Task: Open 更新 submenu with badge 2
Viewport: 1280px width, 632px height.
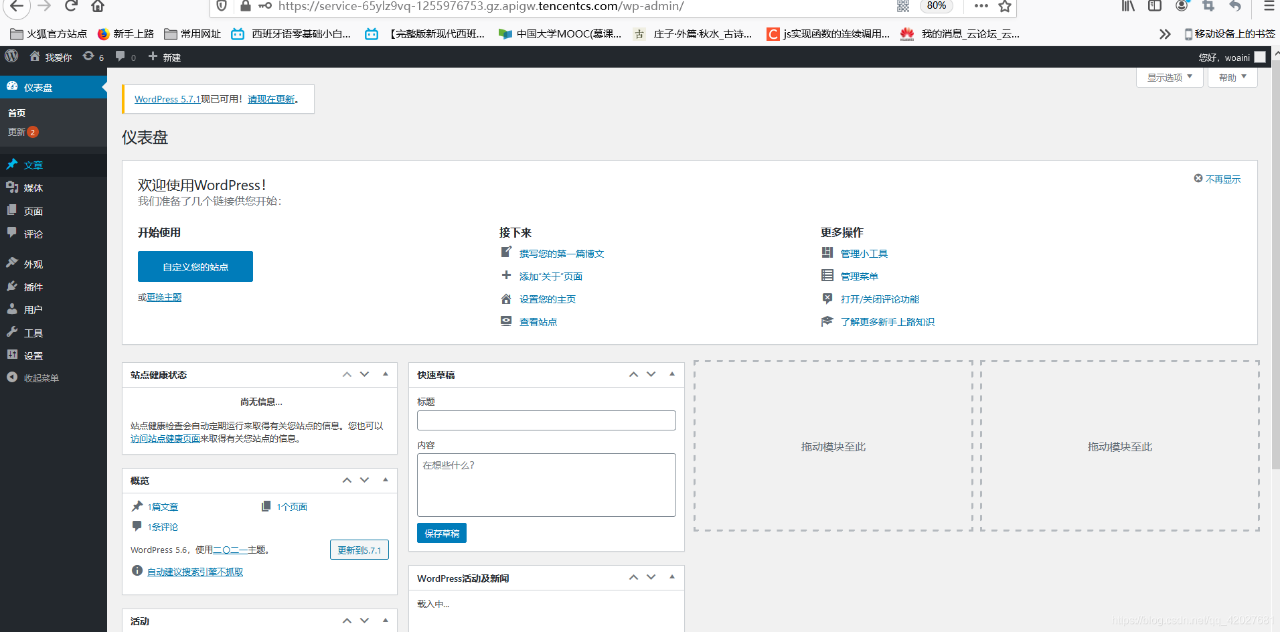Action: pyautogui.click(x=23, y=132)
